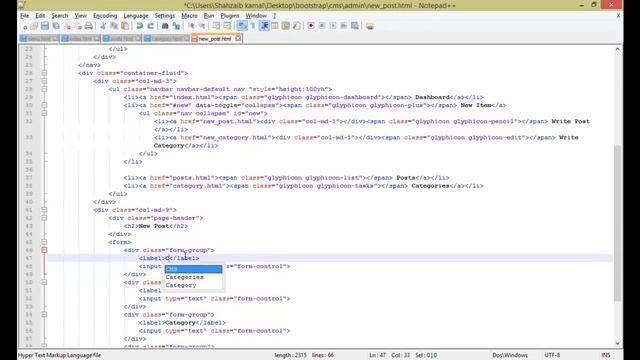Toggle INS mode in status bar
Image resolution: width=640 pixels, height=360 pixels.
pos(606,355)
